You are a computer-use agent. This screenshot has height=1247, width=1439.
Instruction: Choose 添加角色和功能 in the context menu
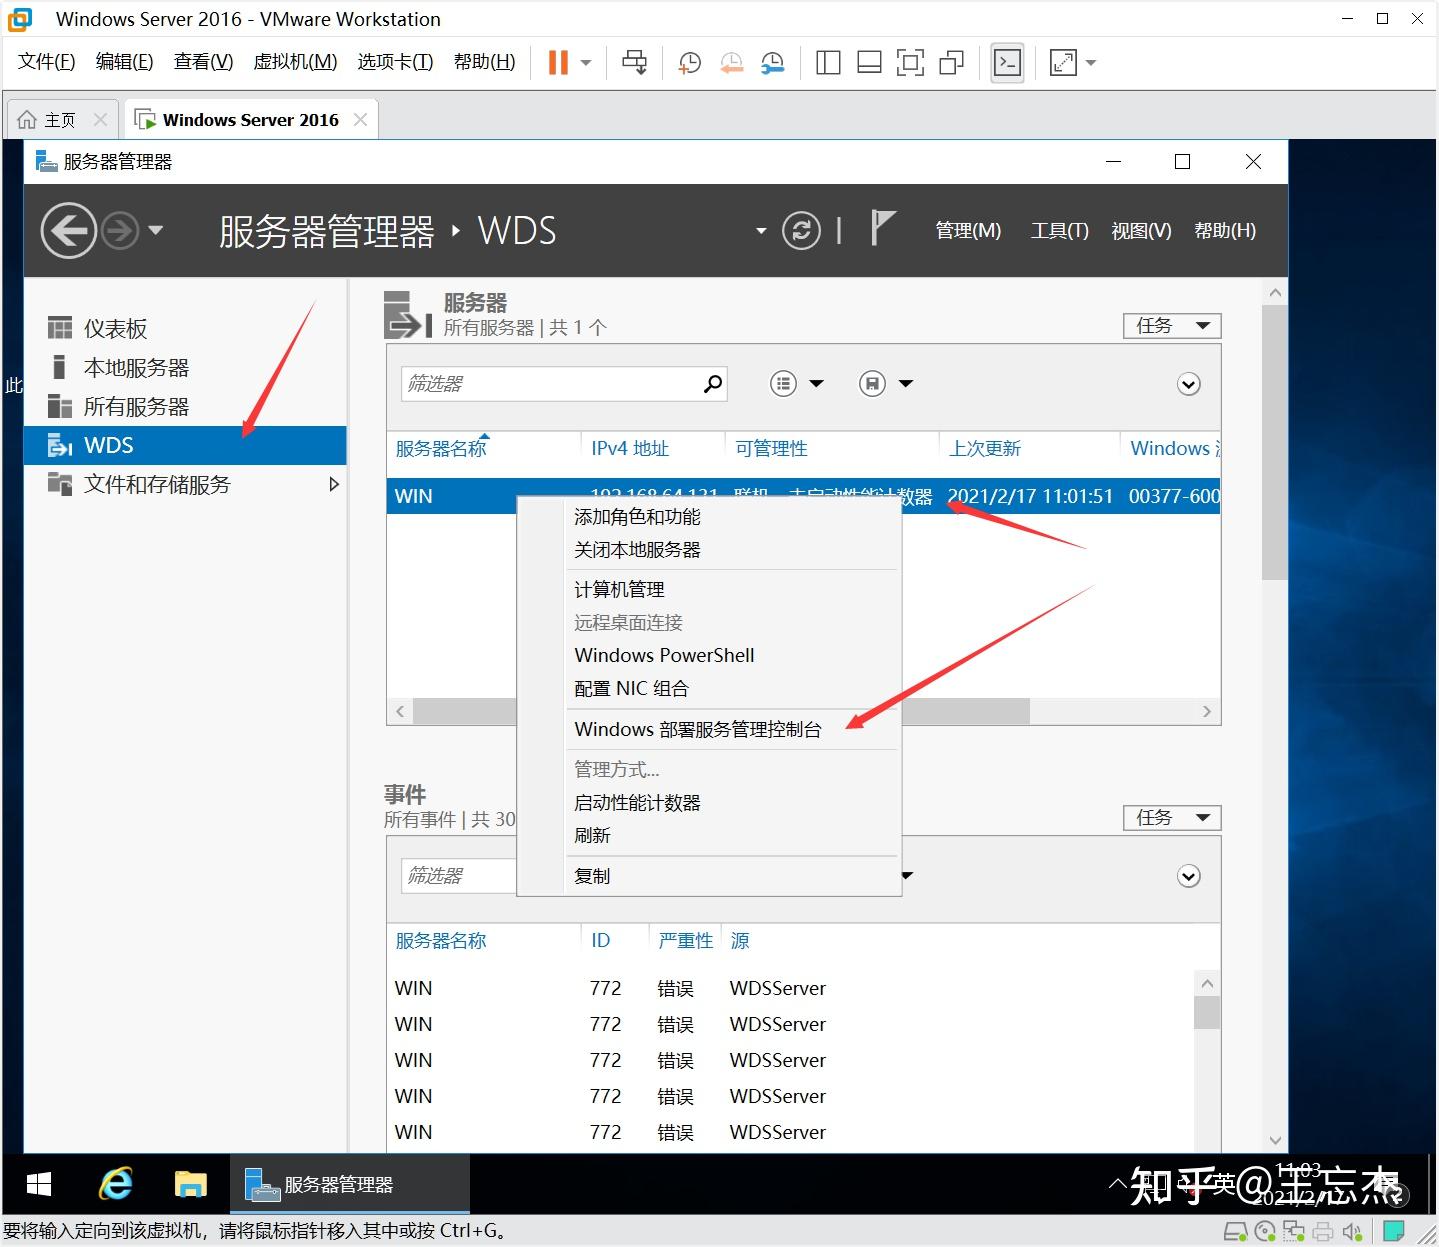pos(636,516)
